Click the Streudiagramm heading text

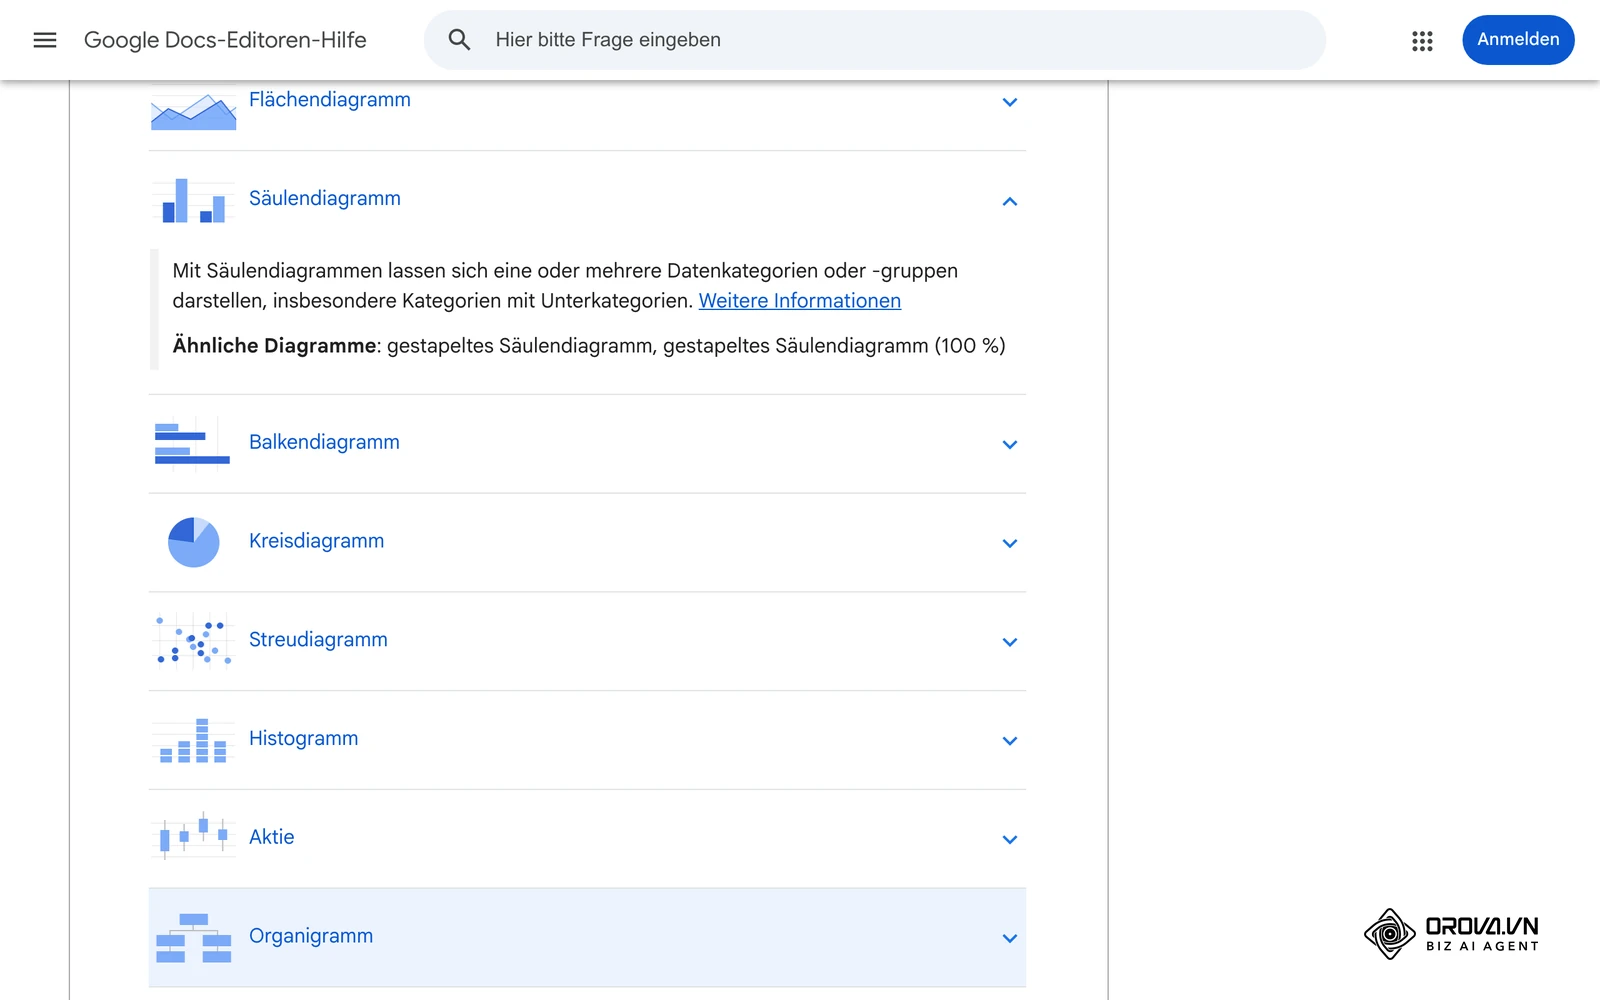[x=318, y=640]
